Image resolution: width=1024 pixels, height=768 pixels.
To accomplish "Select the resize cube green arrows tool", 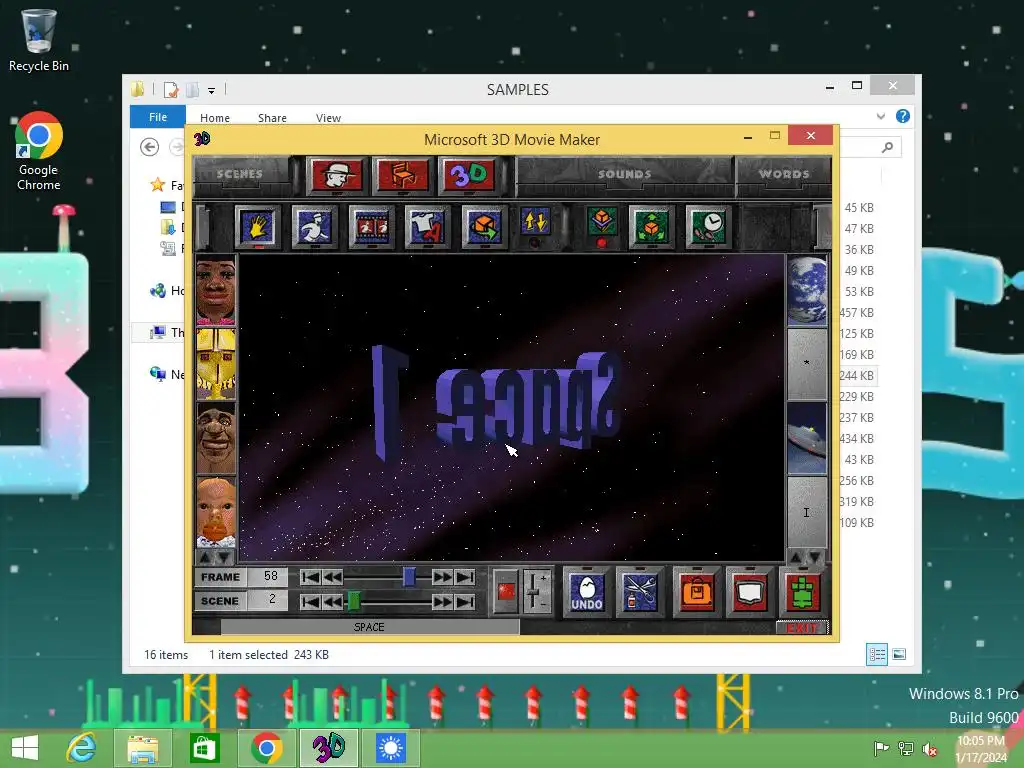I will [651, 227].
